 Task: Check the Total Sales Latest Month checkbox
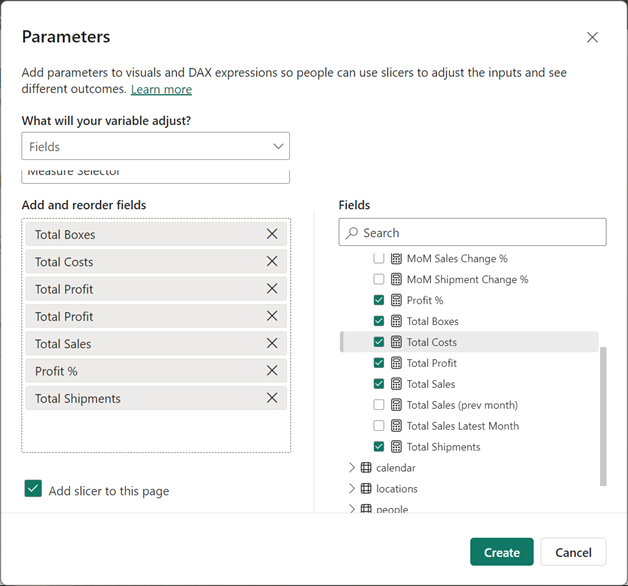pos(378,425)
